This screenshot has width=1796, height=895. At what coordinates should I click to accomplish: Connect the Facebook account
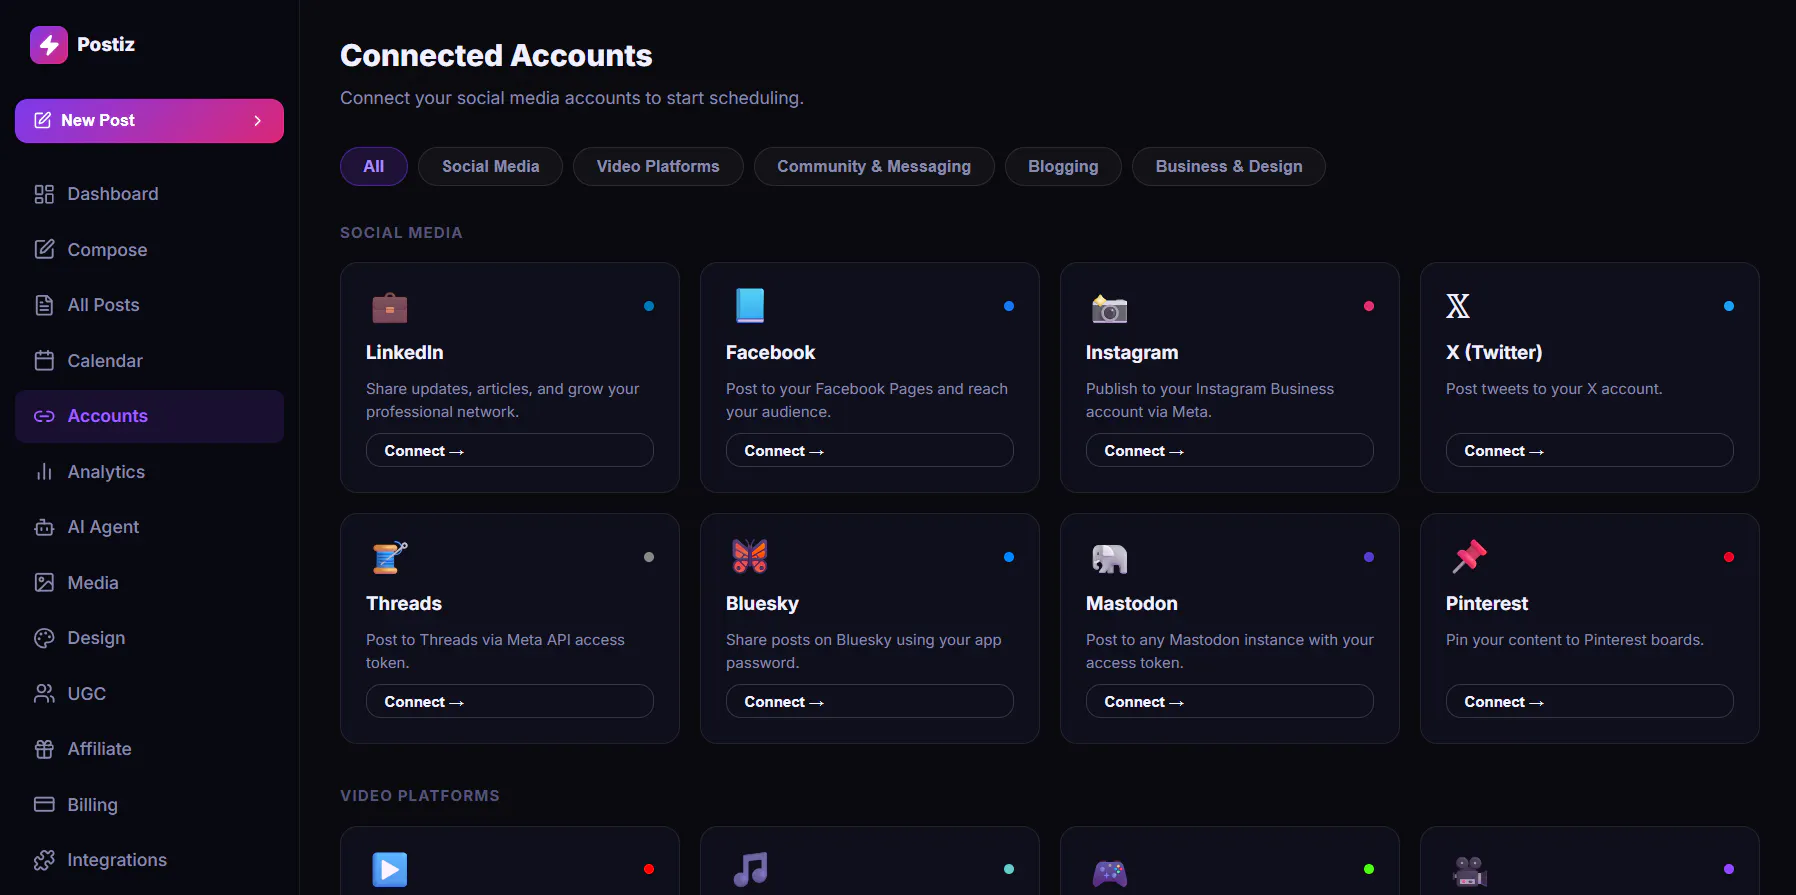(870, 450)
